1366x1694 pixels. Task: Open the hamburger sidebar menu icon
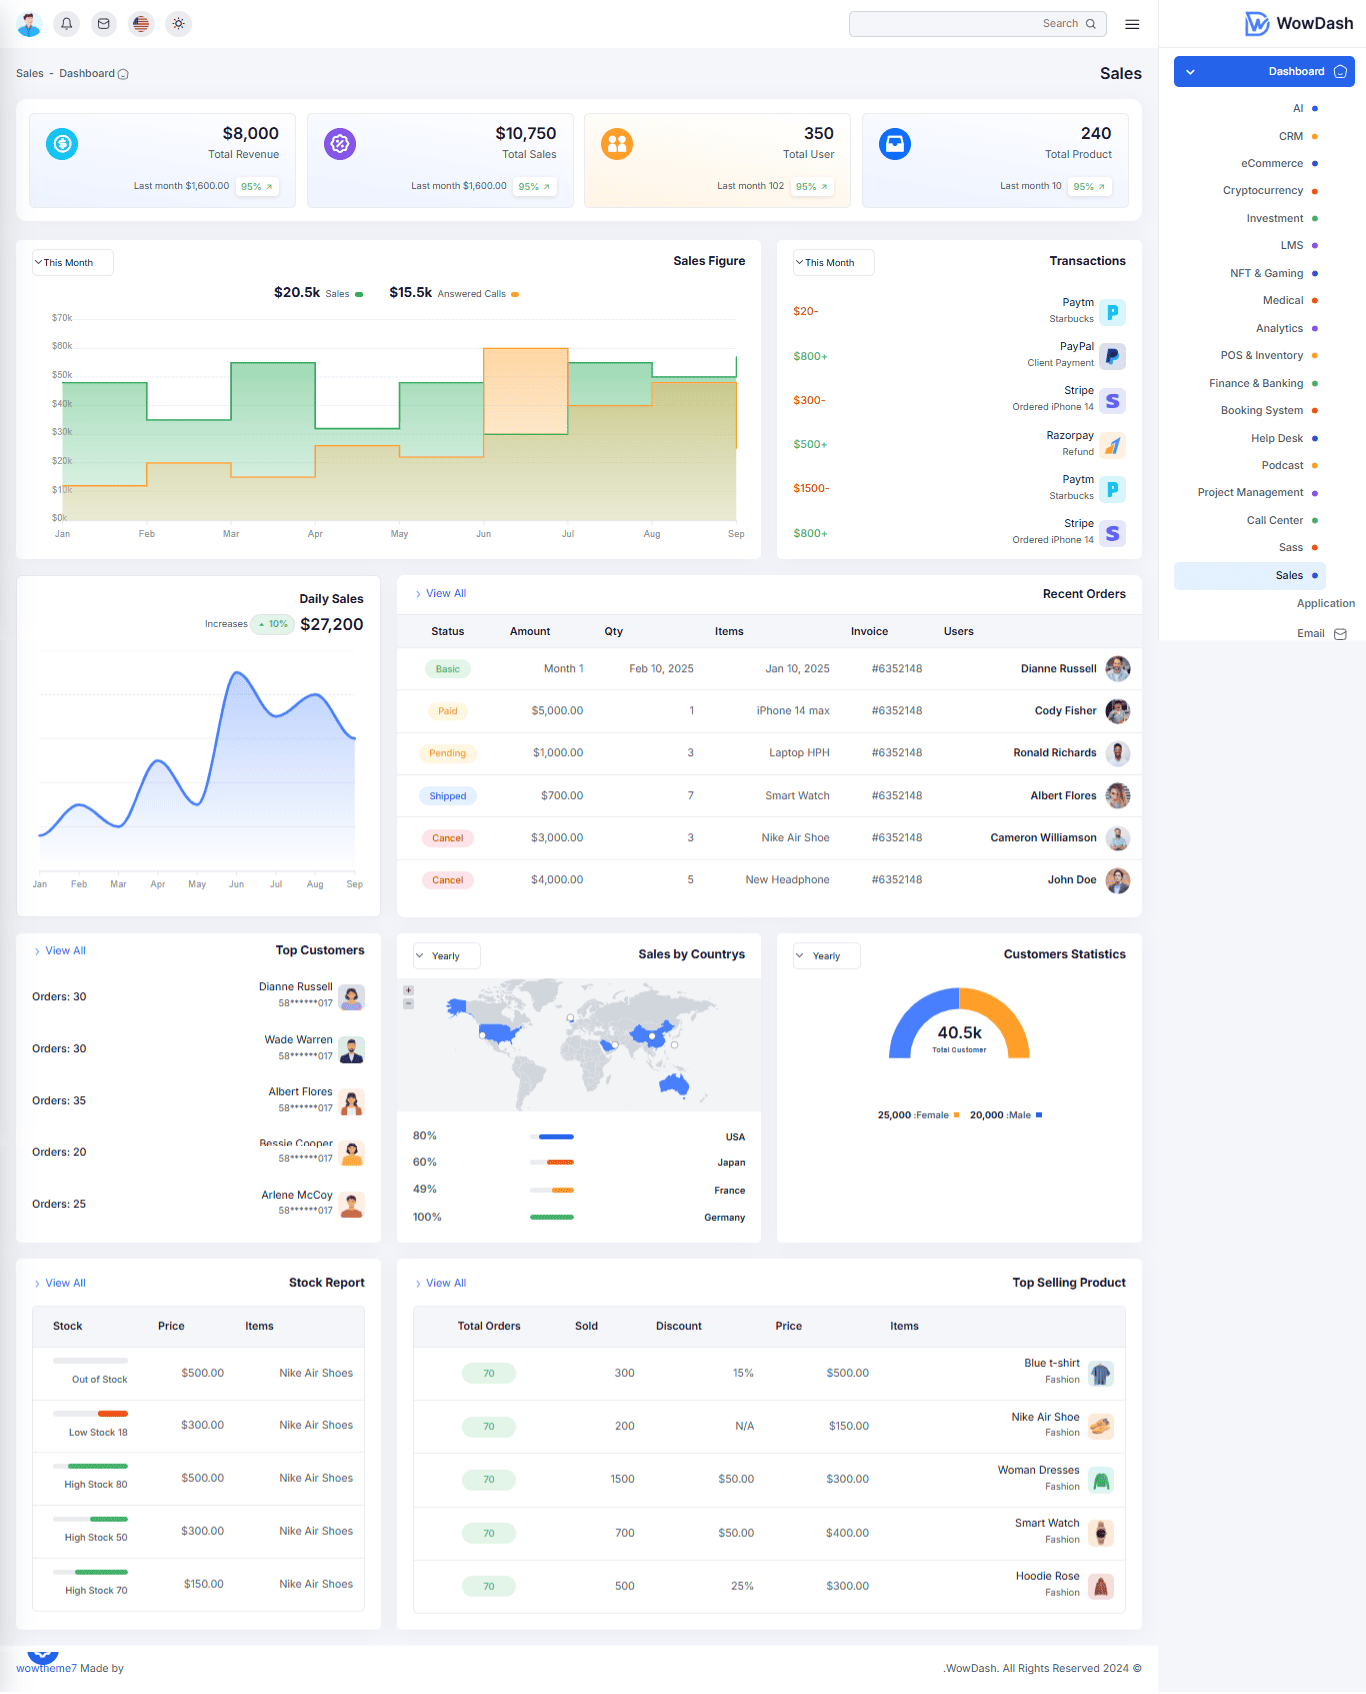pos(1132,24)
